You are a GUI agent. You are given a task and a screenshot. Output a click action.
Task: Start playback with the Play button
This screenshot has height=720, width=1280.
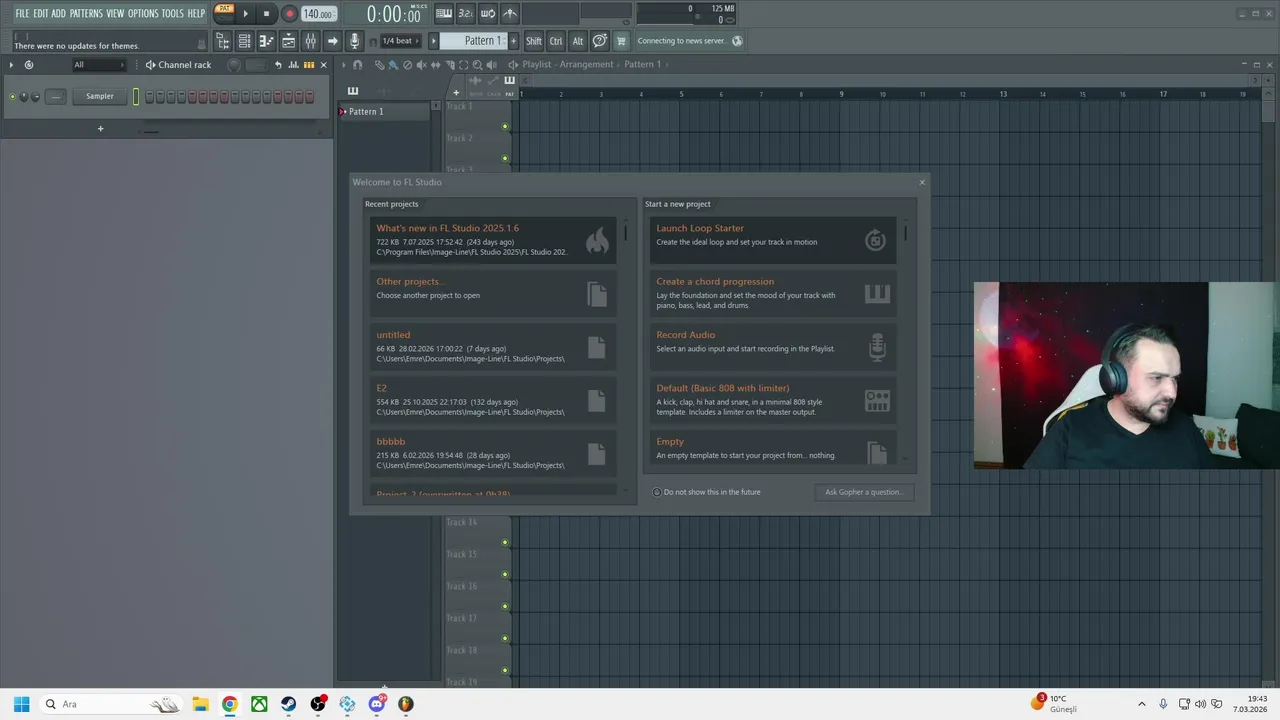coord(245,14)
